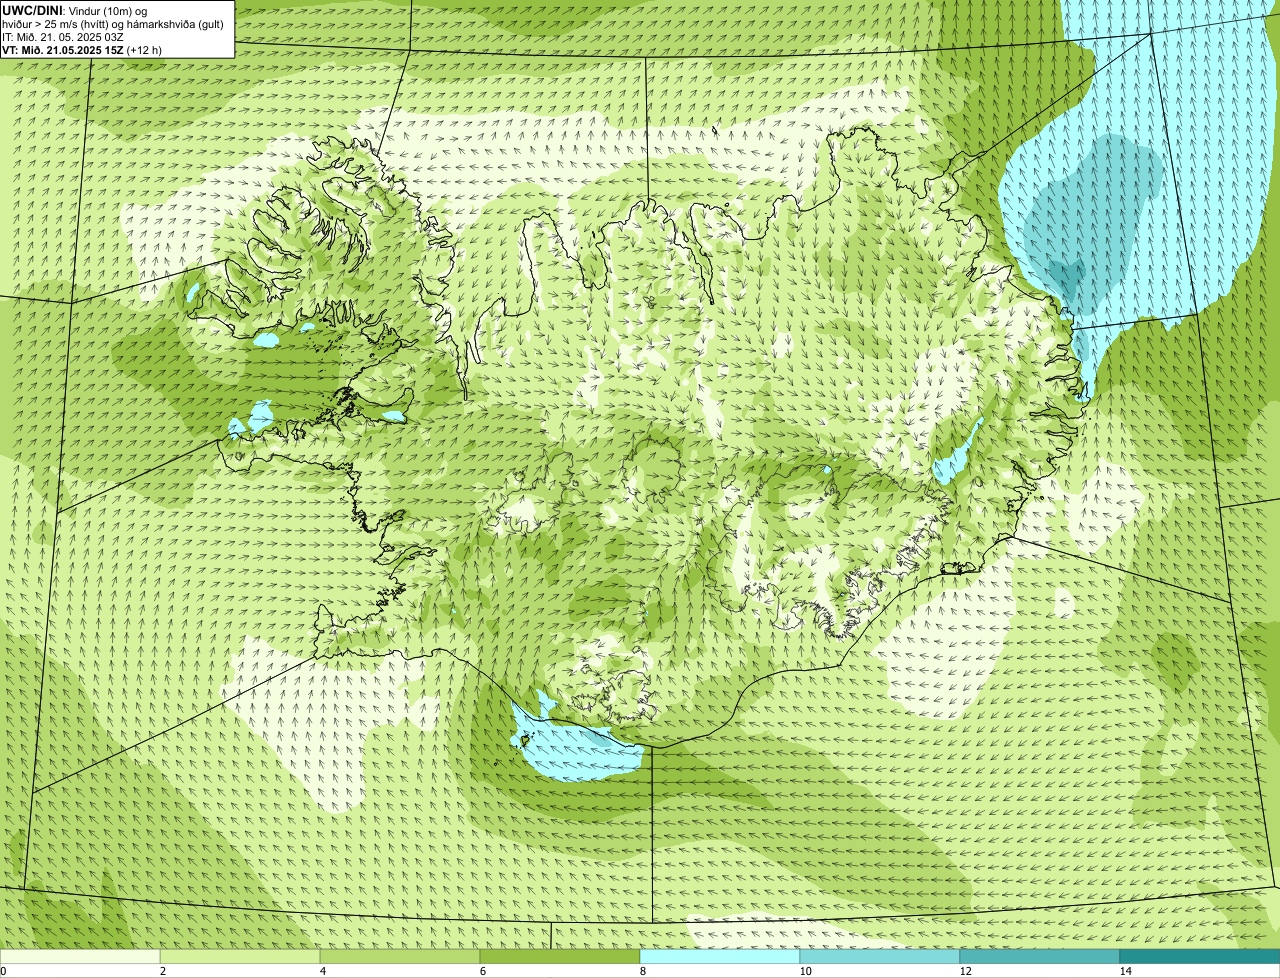The height and width of the screenshot is (978, 1280).
Task: Click the valid time "VT: Mið. 21.05.2025 15Z"
Action: click(x=62, y=49)
